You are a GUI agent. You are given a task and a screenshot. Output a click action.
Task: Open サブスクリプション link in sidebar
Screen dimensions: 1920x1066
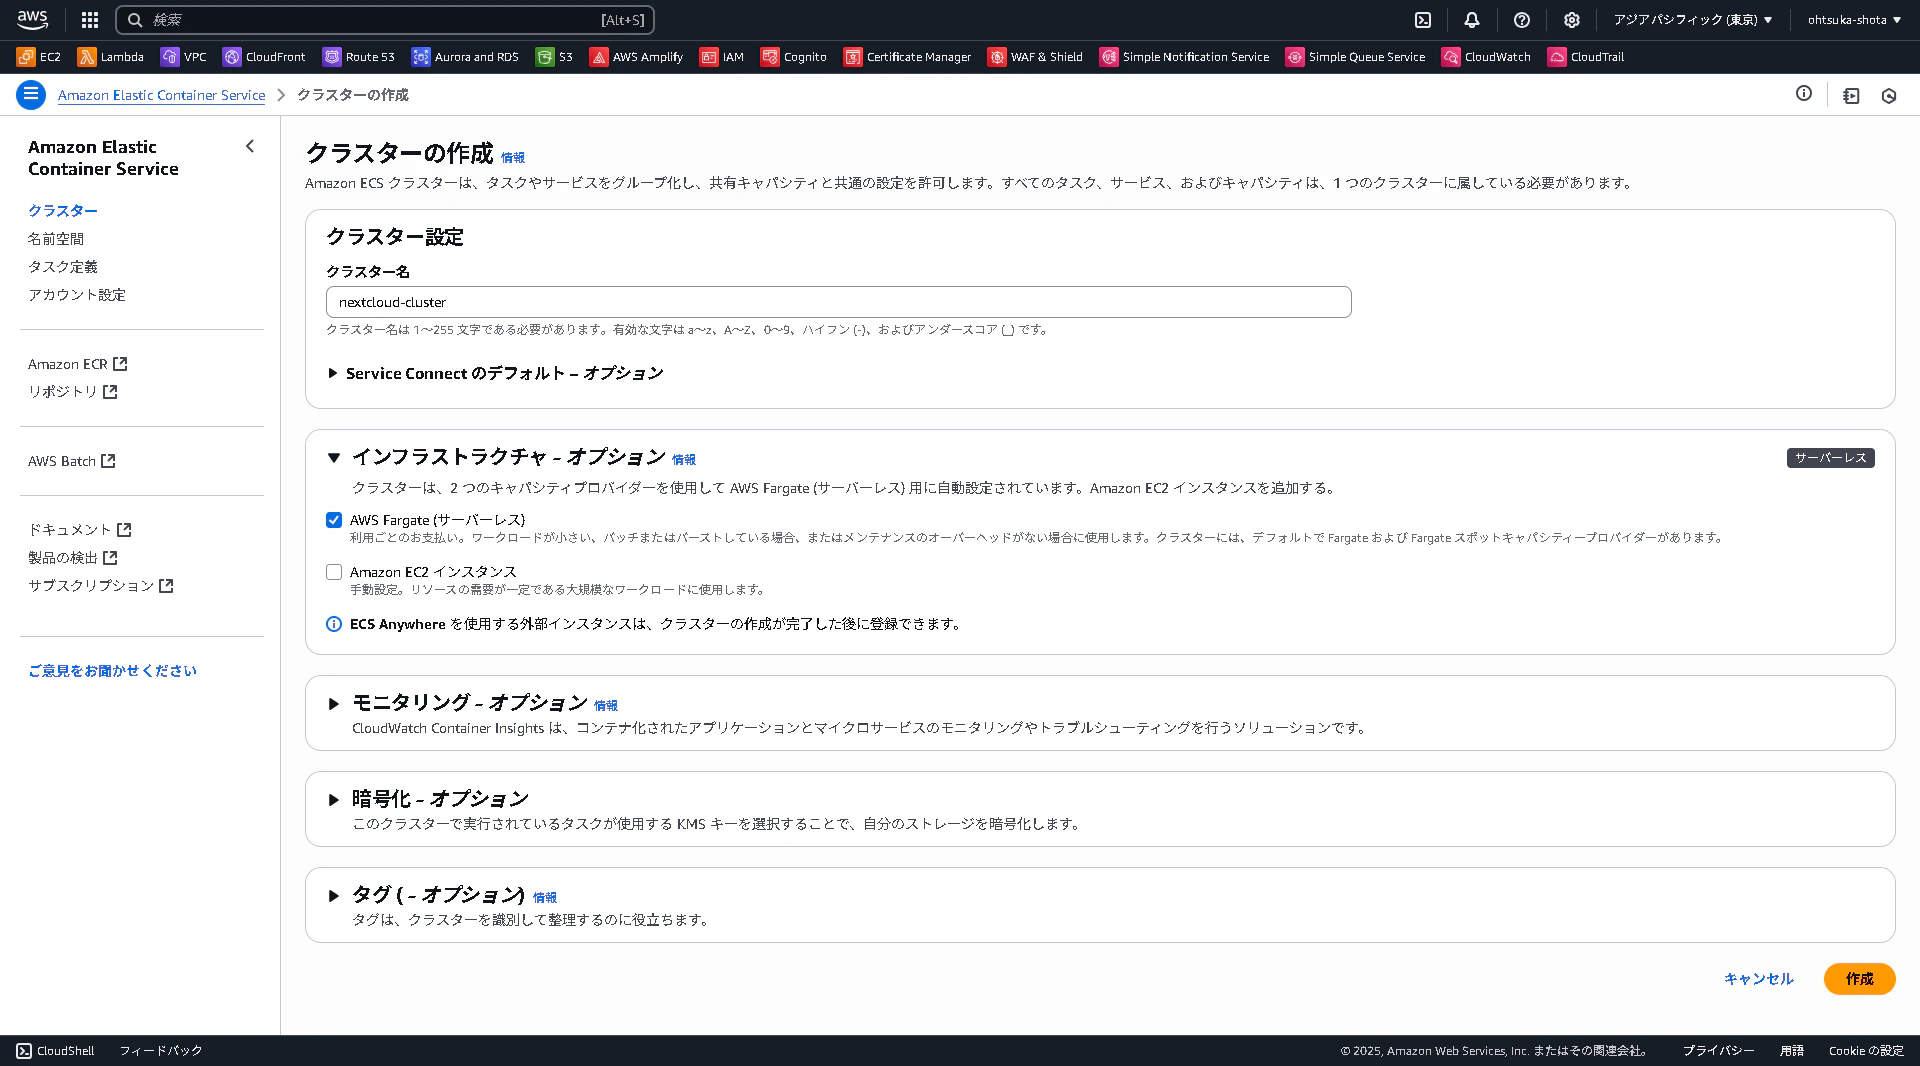coord(101,586)
